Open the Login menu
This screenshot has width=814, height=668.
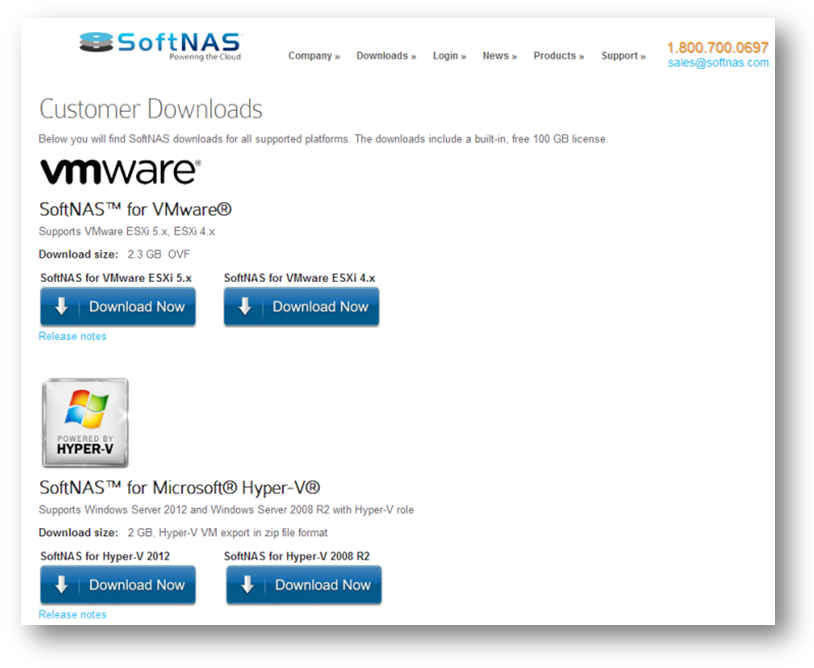click(450, 56)
